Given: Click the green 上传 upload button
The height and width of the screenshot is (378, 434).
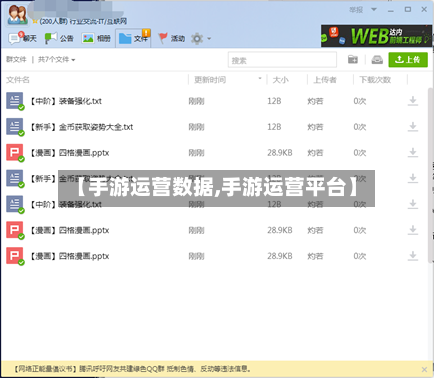Looking at the screenshot, I should 408,60.
